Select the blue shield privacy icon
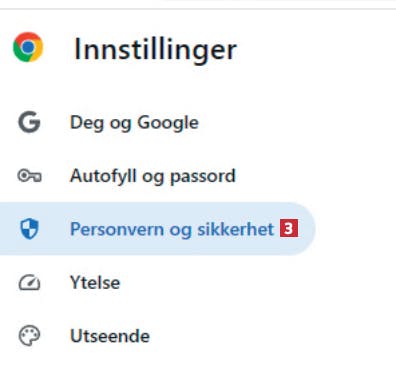The image size is (396, 369). tap(29, 229)
